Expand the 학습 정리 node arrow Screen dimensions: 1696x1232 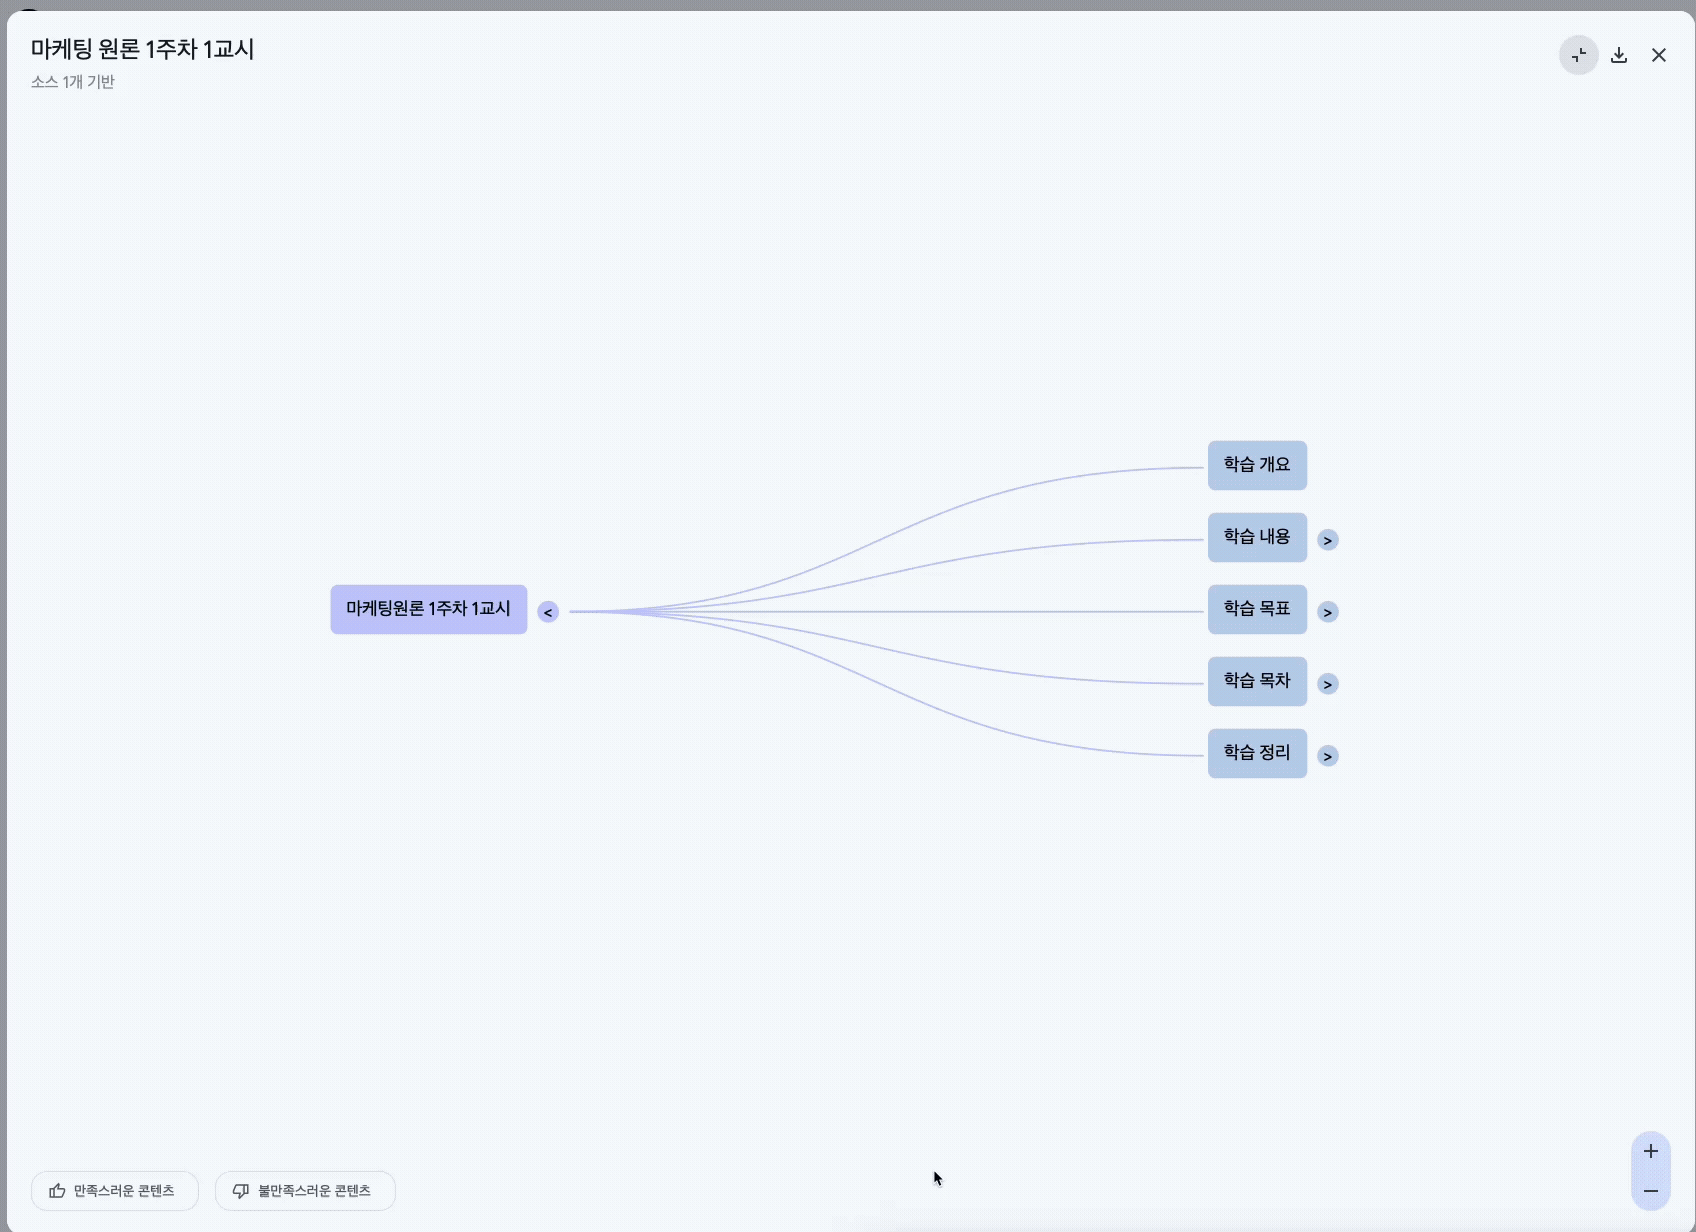(1327, 756)
